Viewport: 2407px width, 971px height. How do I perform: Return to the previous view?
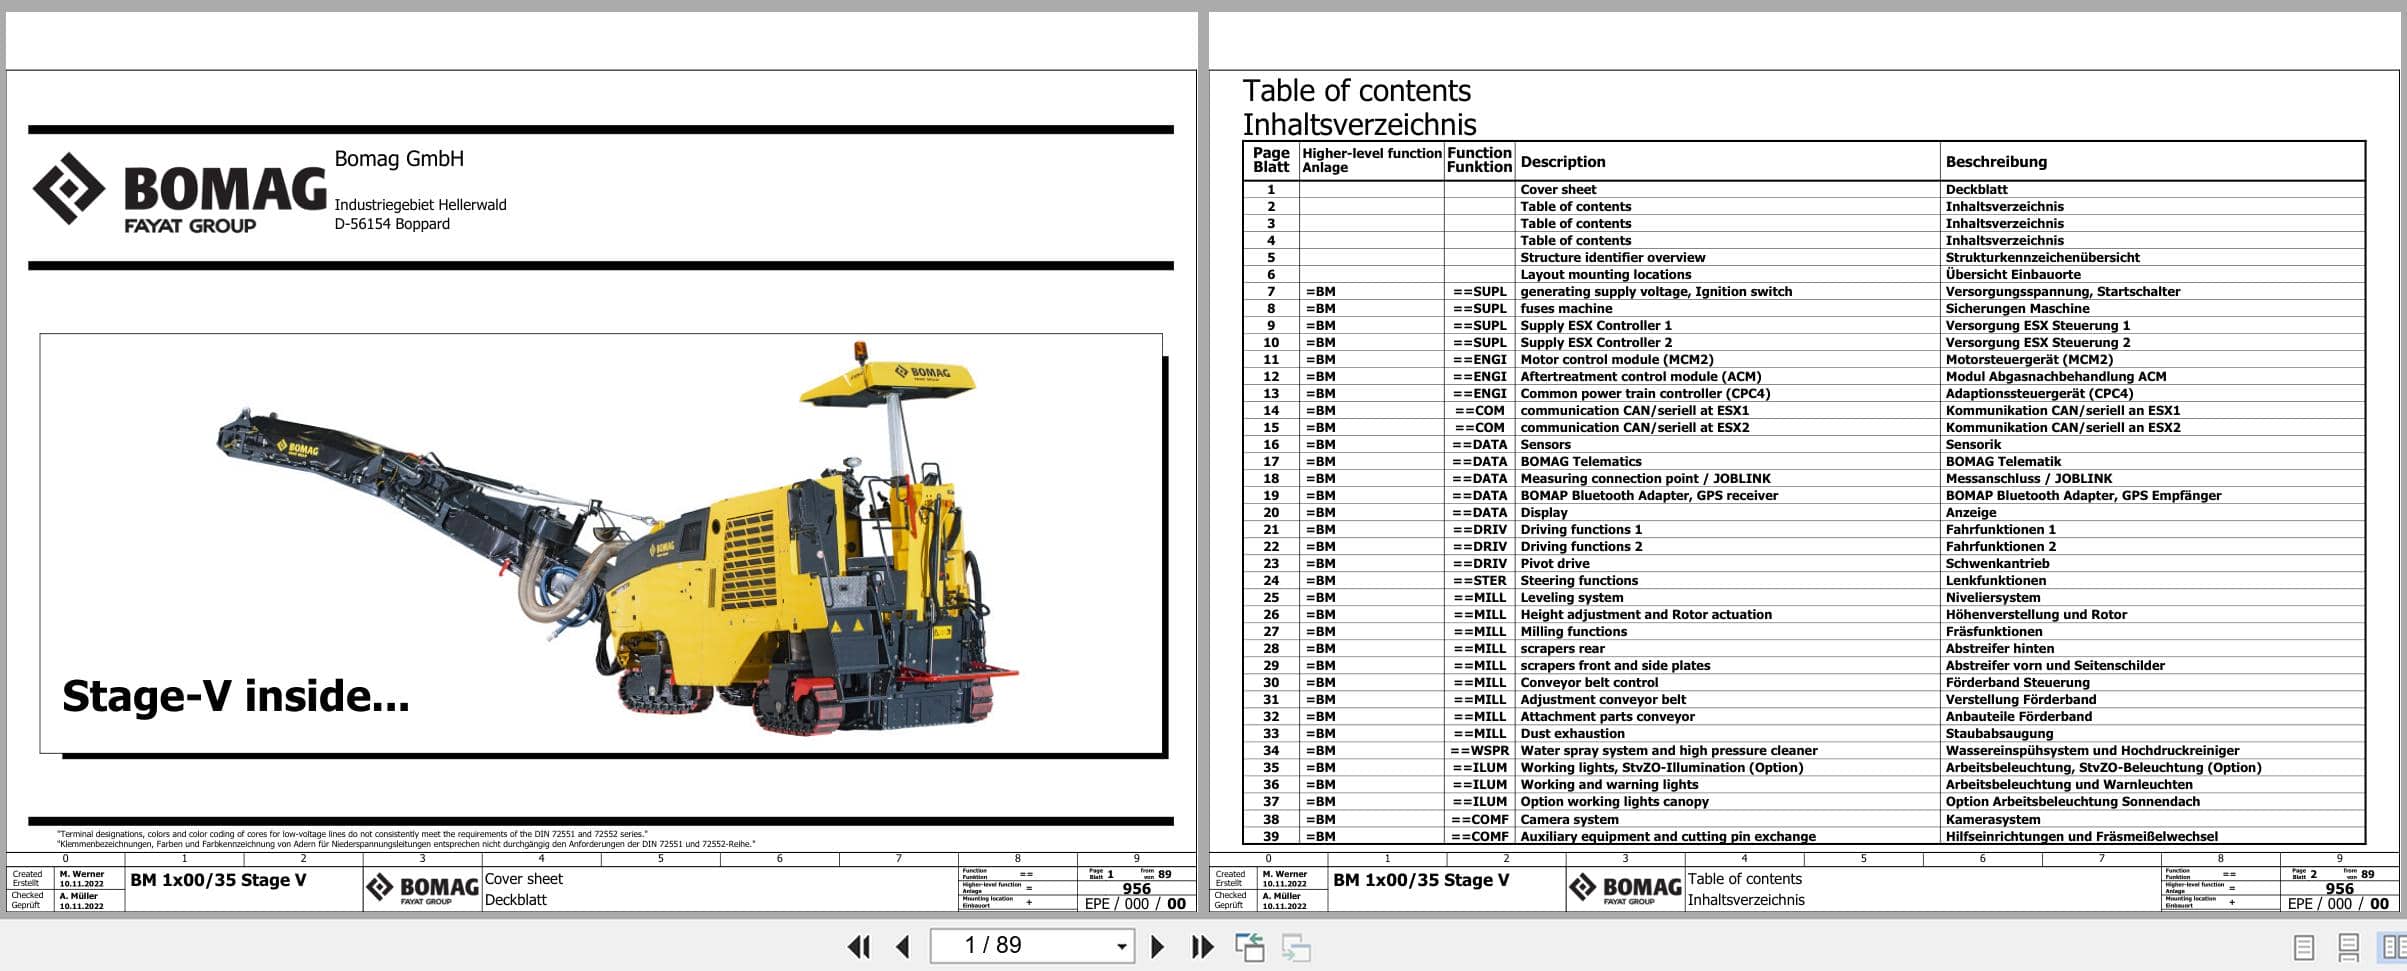1249,945
